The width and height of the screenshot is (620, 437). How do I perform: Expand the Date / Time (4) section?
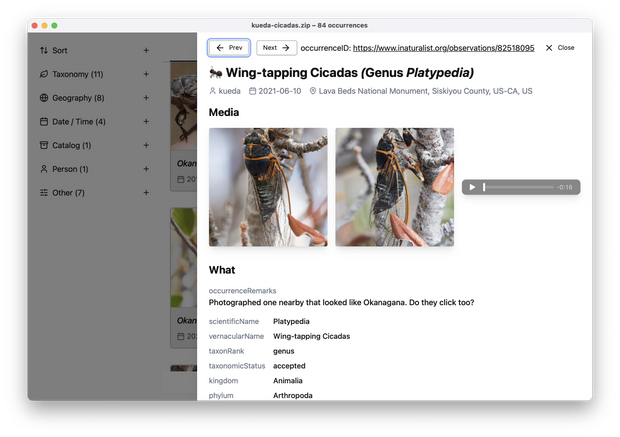pos(146,122)
